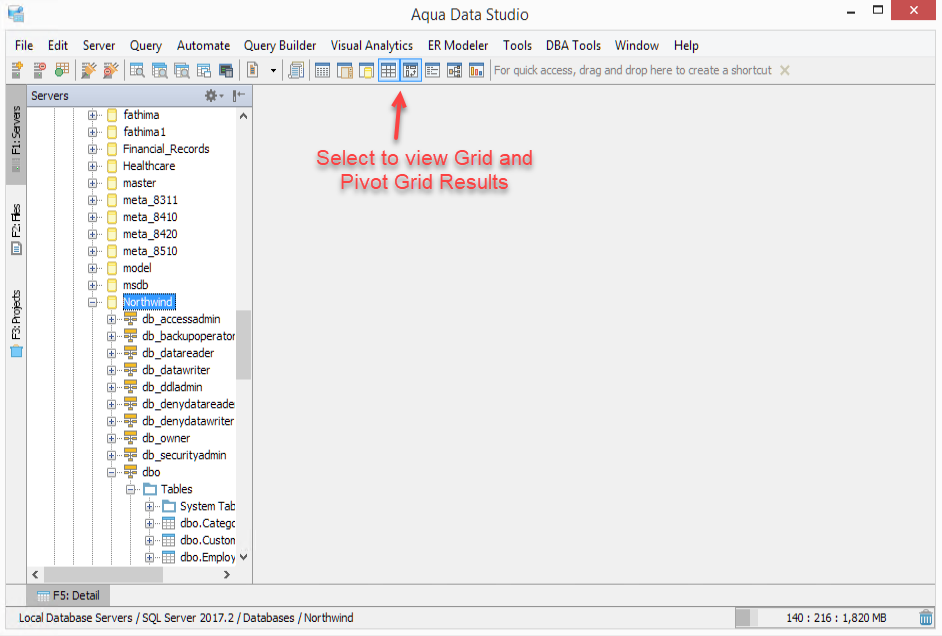Select the dbo.Employees table row

[207, 557]
